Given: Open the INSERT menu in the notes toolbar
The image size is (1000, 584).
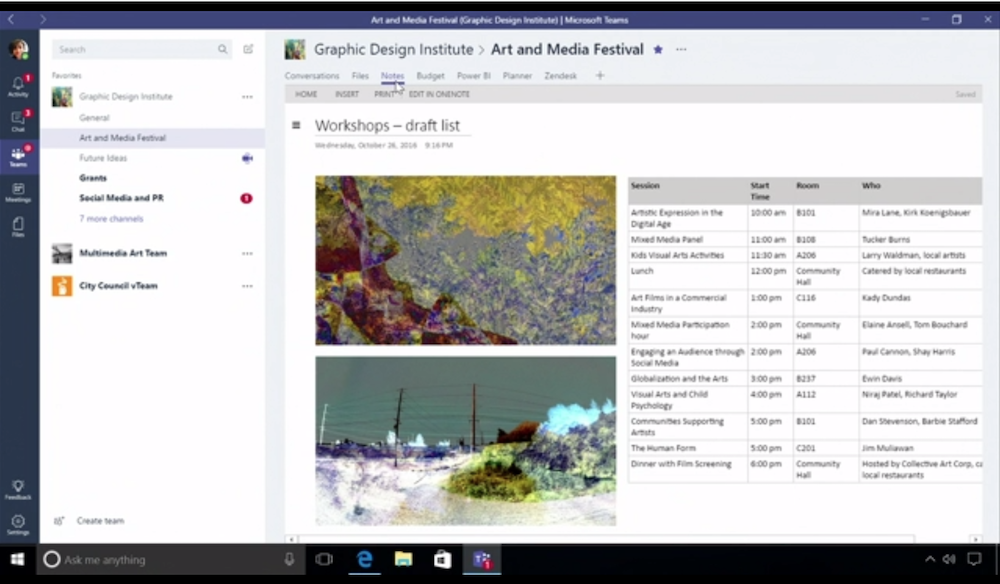Looking at the screenshot, I should coord(346,94).
